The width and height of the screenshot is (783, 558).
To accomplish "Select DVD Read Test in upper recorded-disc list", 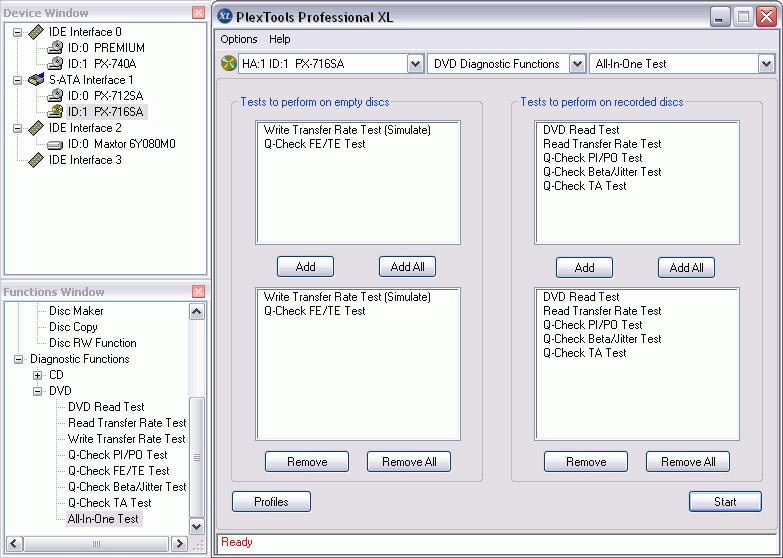I will click(581, 130).
